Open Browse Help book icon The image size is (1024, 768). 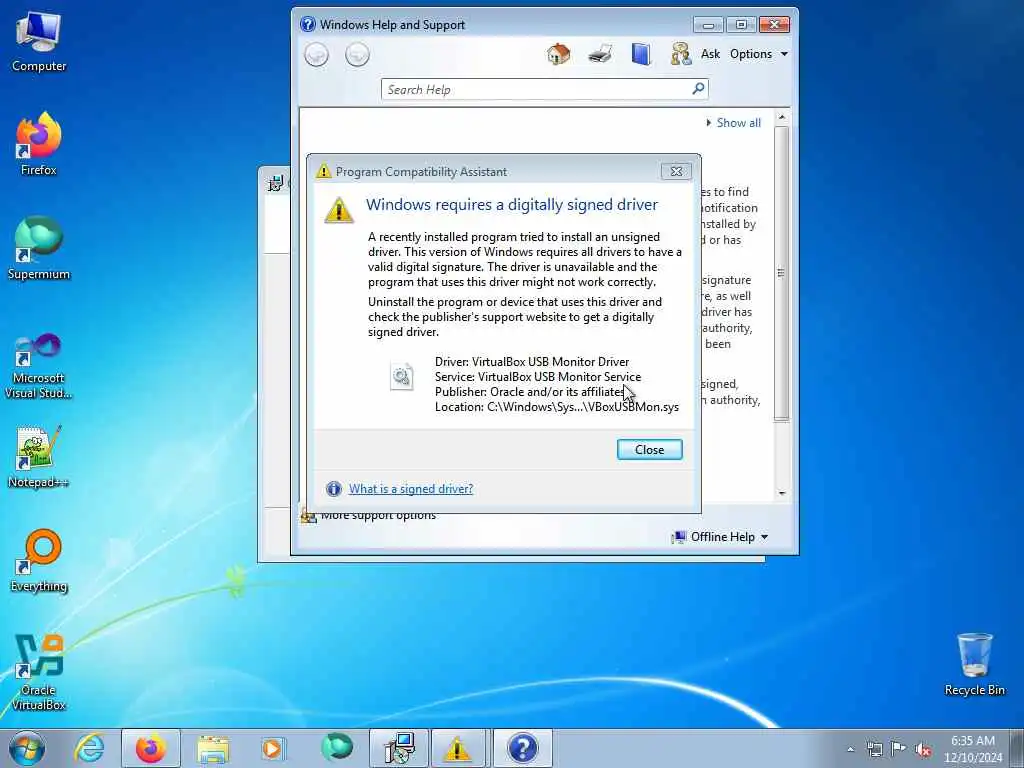(x=641, y=54)
